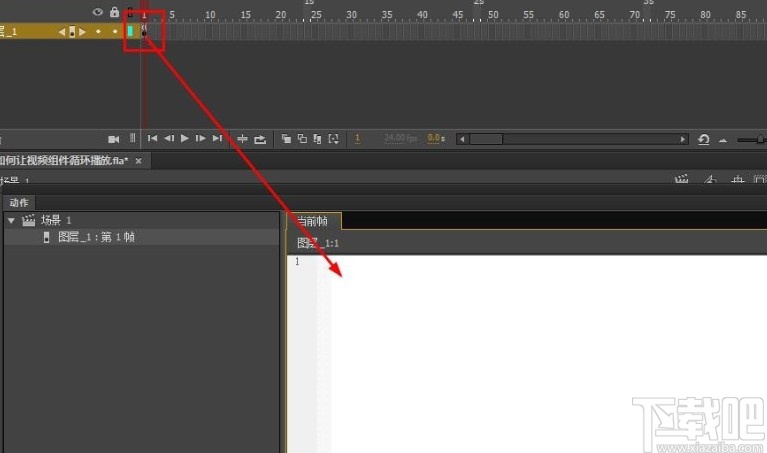Click the 图层_1:1 script label

318,243
